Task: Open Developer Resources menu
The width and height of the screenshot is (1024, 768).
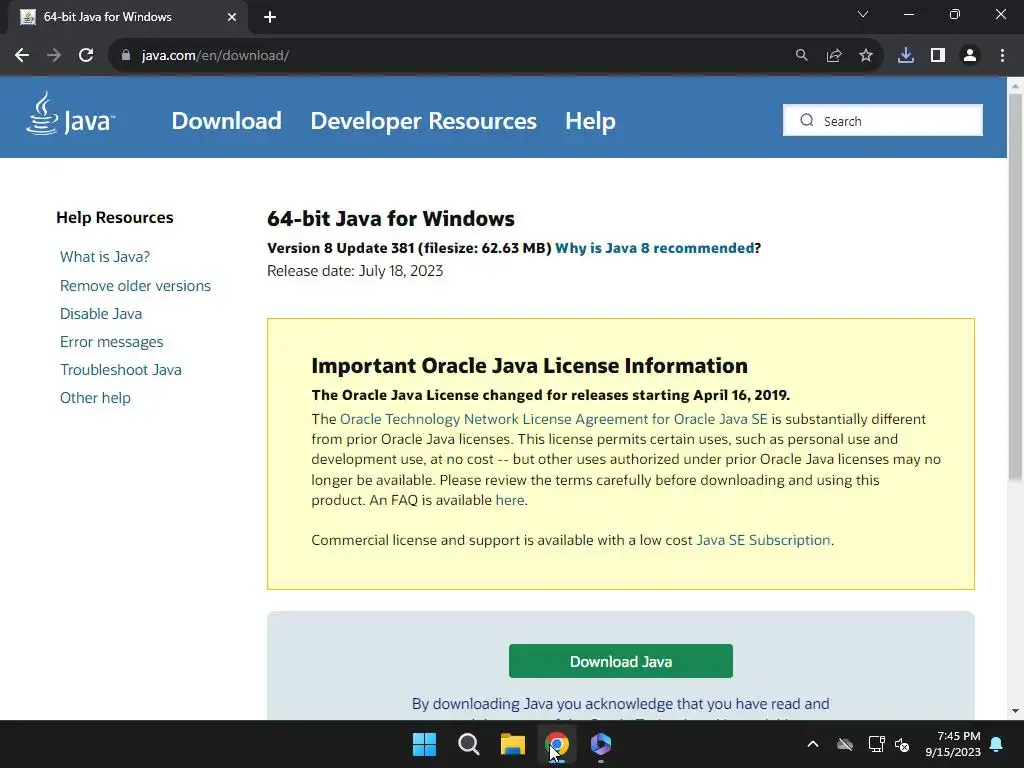Action: point(423,121)
